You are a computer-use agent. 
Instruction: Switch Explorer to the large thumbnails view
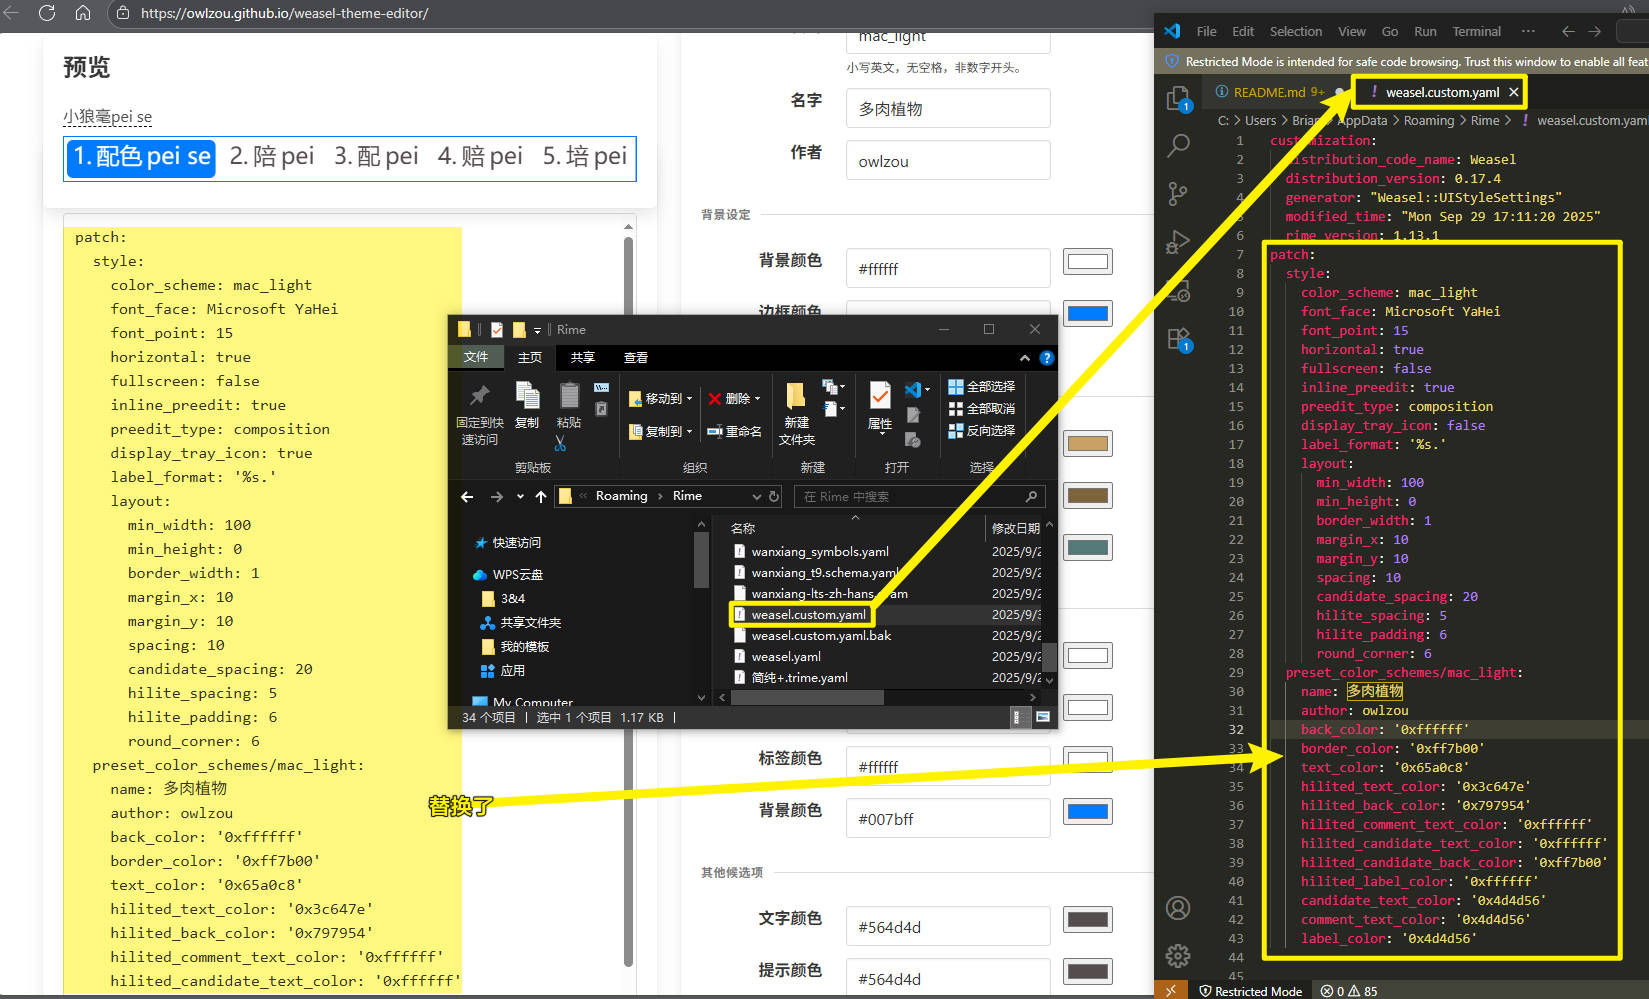click(x=1042, y=717)
